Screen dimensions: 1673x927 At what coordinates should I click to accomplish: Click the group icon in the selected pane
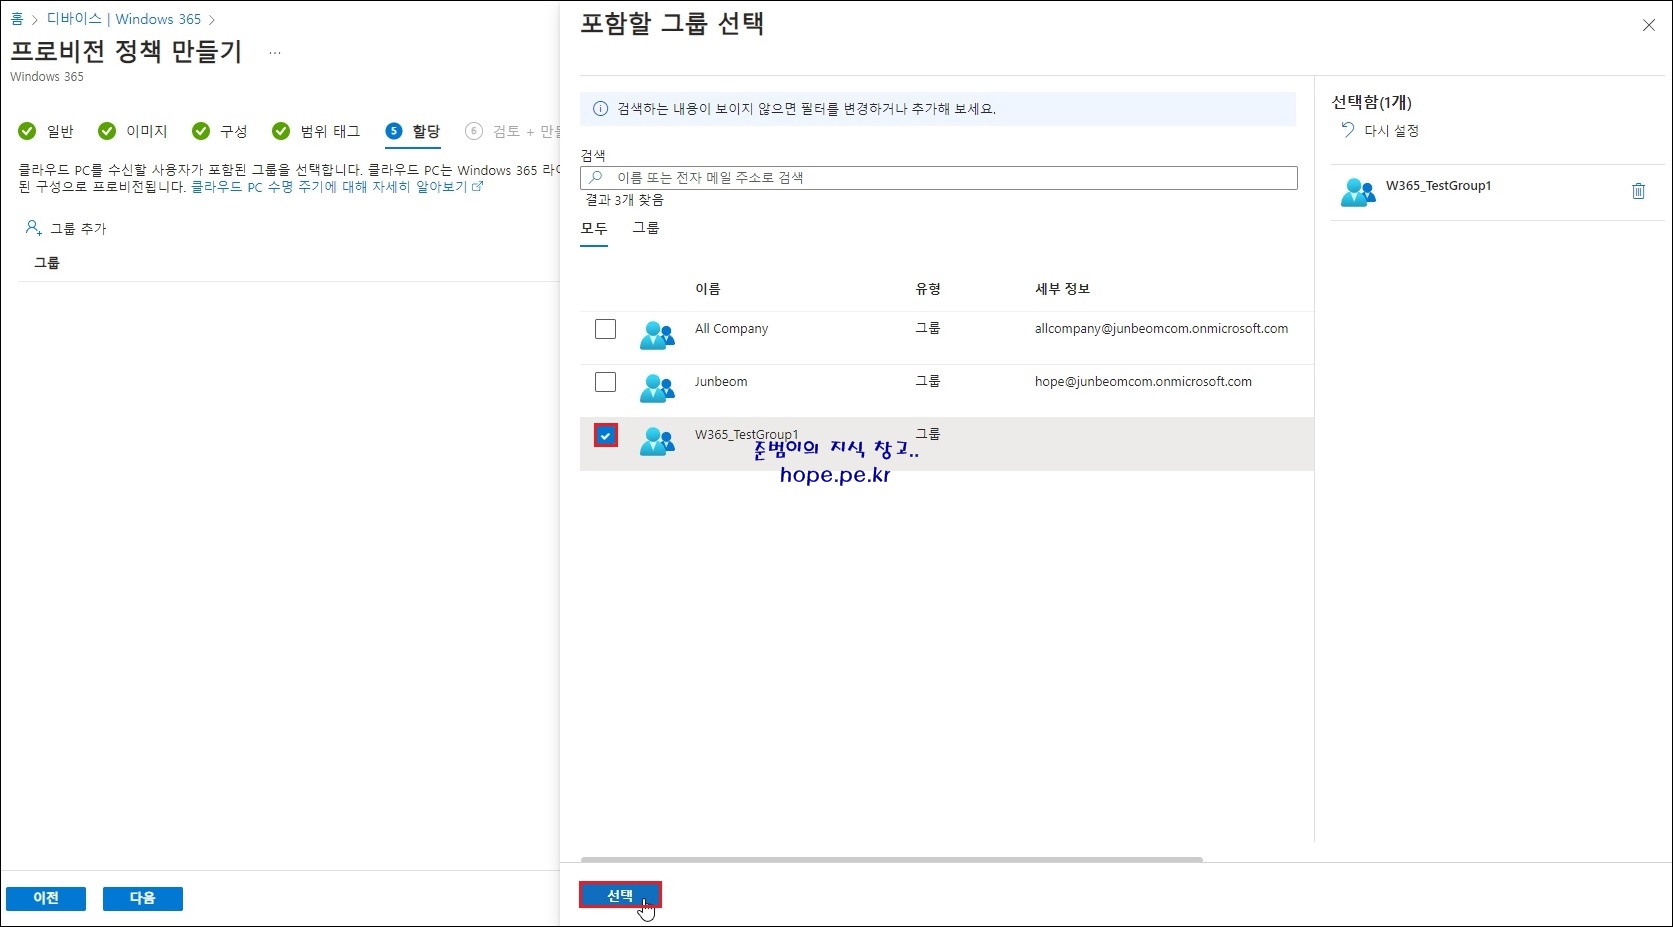coord(1358,192)
